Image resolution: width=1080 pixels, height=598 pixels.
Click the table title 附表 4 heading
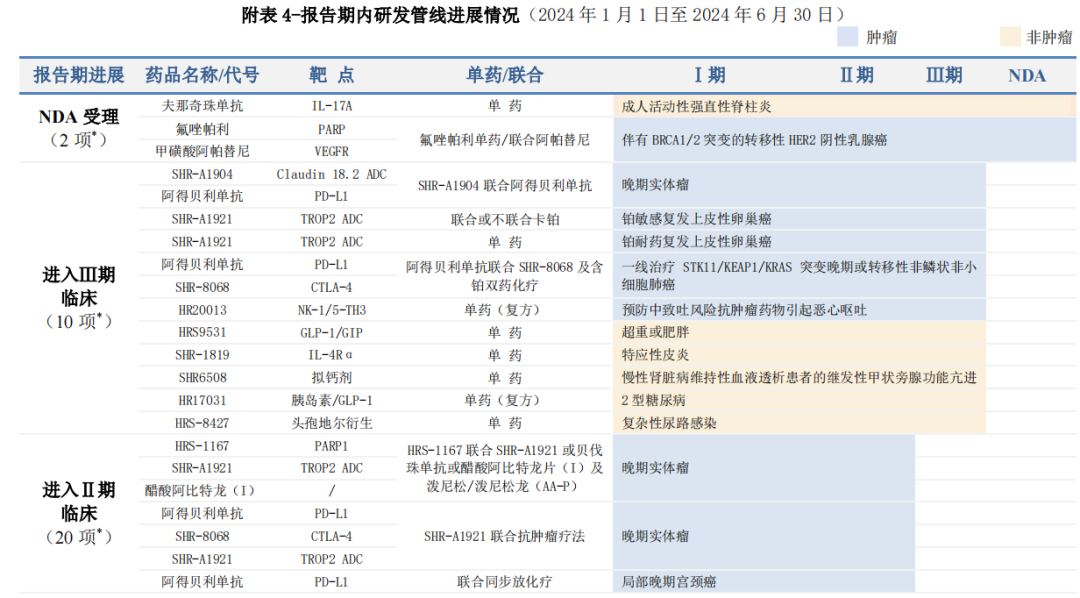coord(380,14)
